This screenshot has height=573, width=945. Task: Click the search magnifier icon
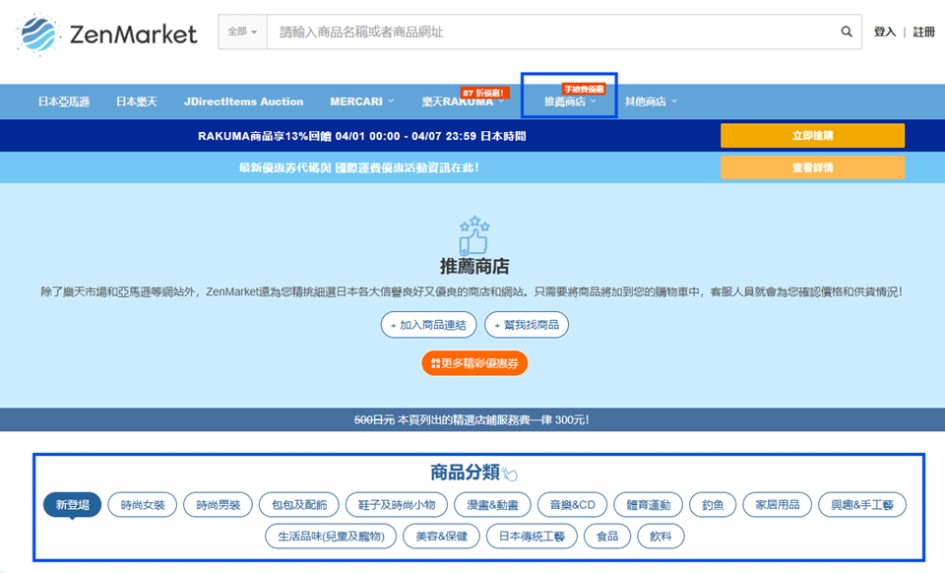coord(846,31)
